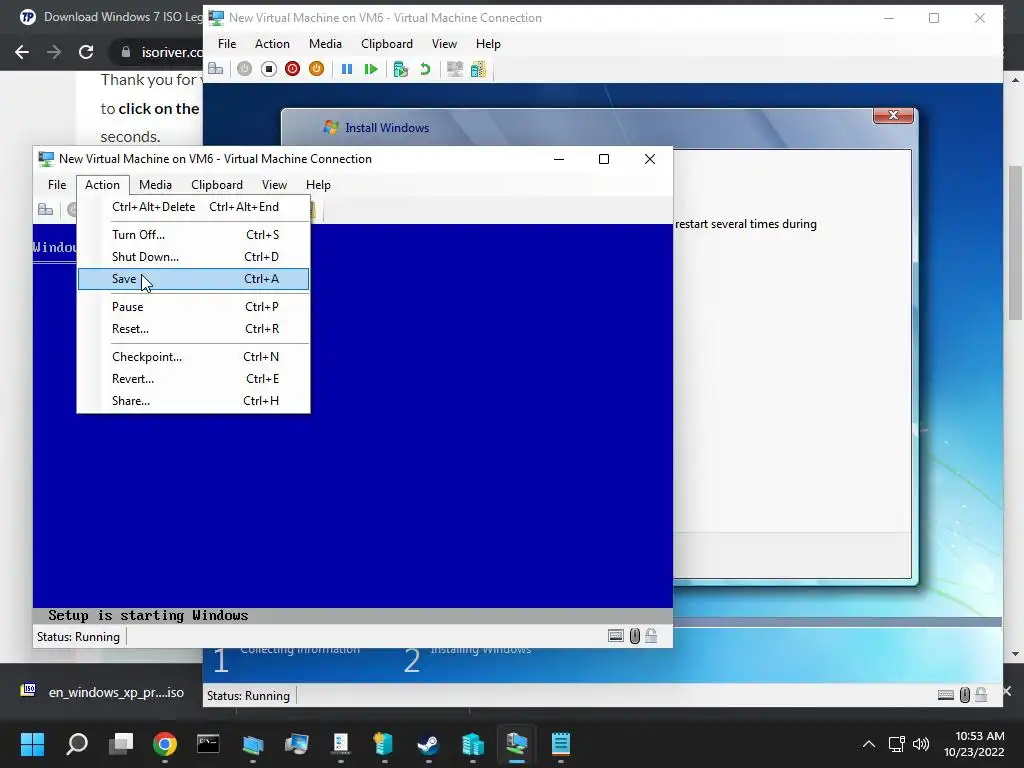Image resolution: width=1024 pixels, height=768 pixels.
Task: Open the Windows Start menu
Action: pyautogui.click(x=32, y=744)
